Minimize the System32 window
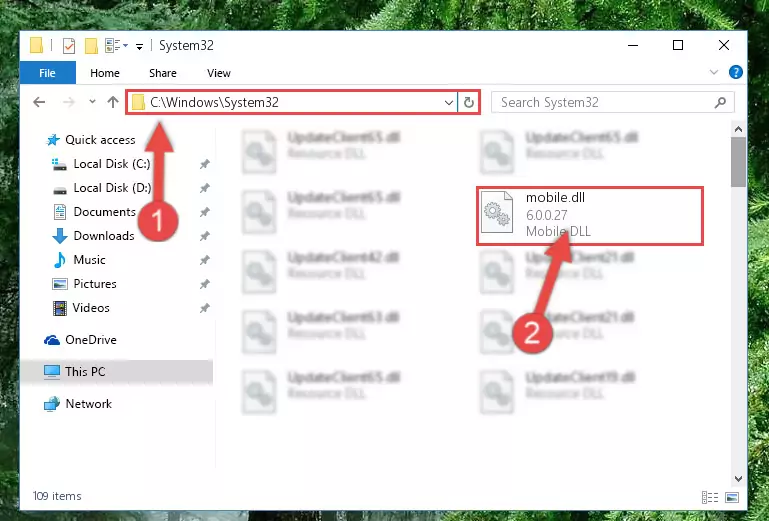Image resolution: width=769 pixels, height=521 pixels. coord(633,45)
